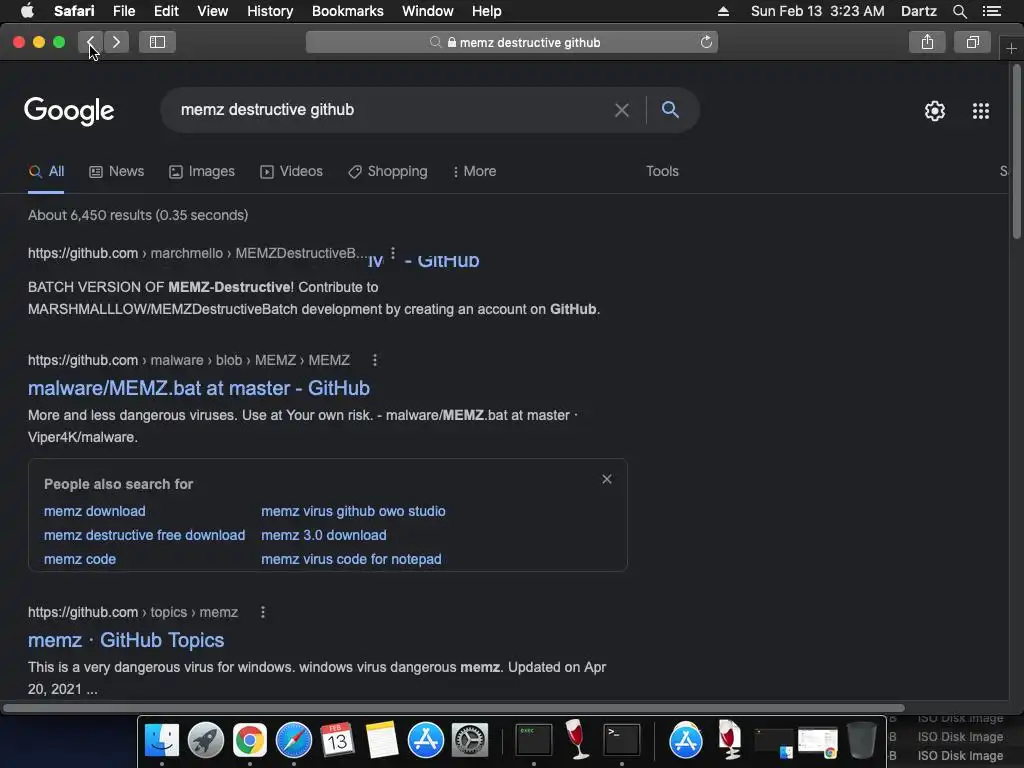Screen dimensions: 1024x768
Task: Open options for github topics memz result
Action: 263,612
